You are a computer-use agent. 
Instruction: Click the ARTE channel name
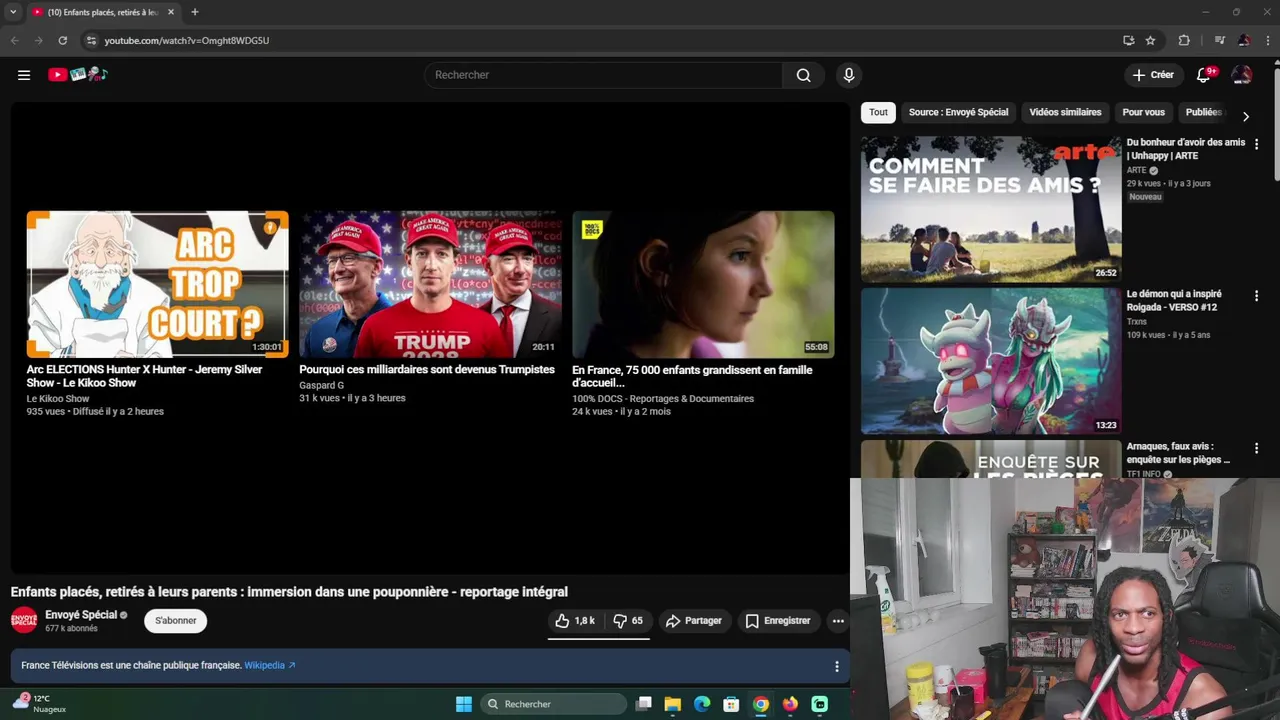(1137, 170)
